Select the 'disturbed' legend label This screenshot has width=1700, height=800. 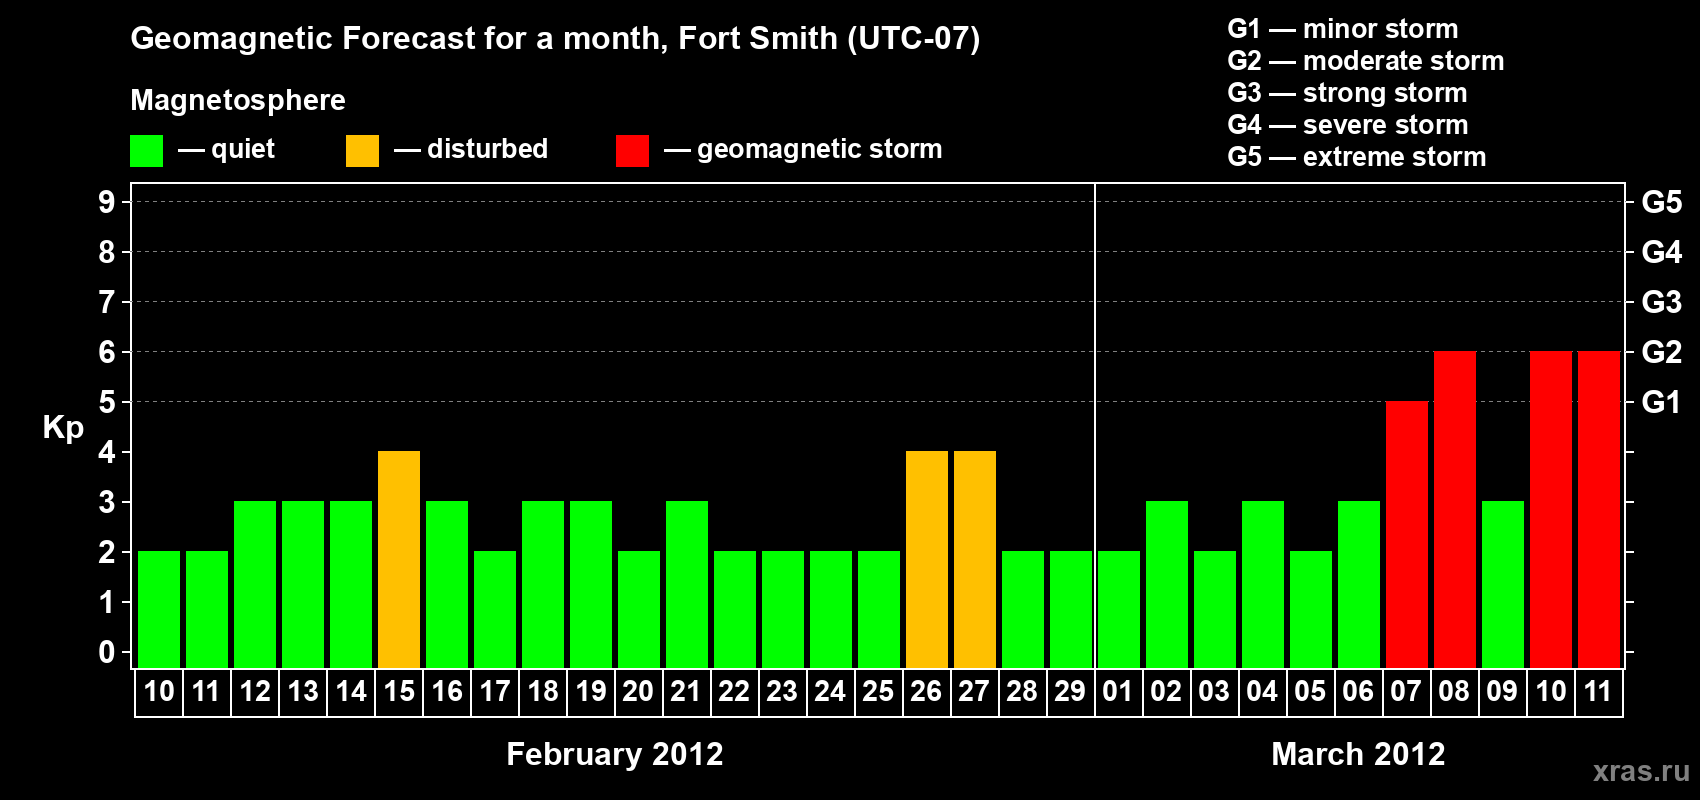[487, 149]
